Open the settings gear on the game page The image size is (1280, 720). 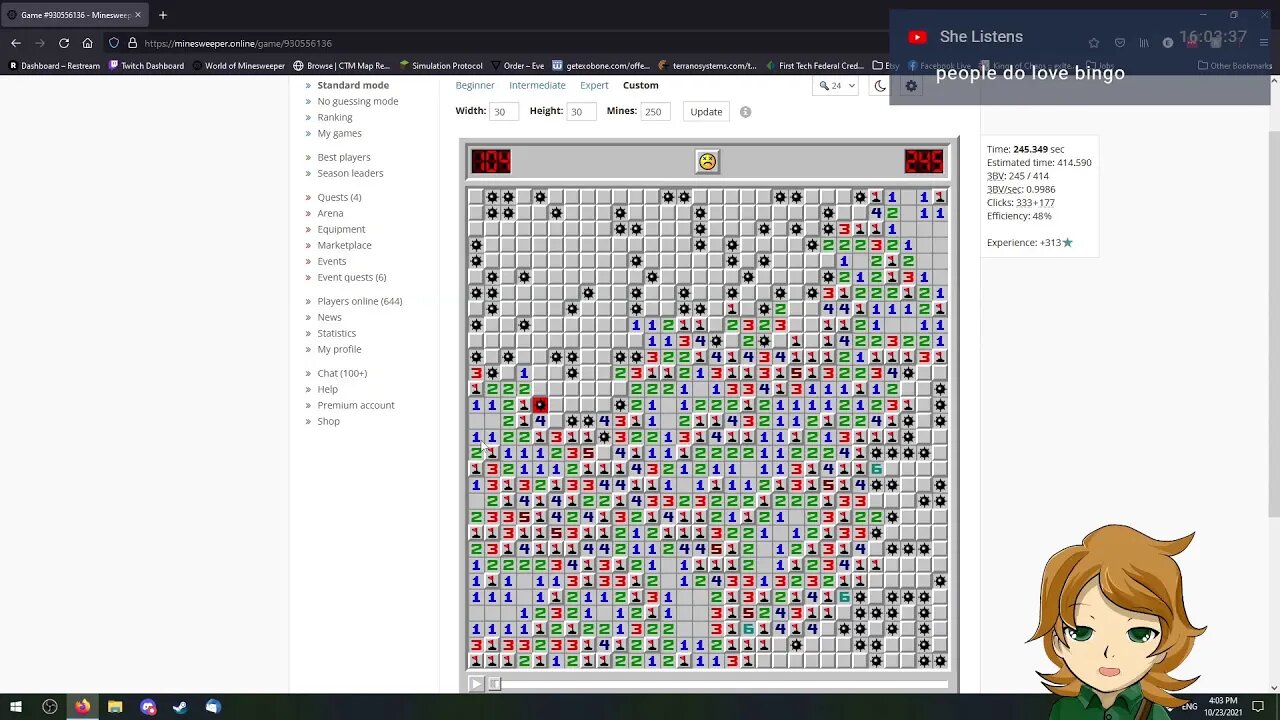click(911, 86)
